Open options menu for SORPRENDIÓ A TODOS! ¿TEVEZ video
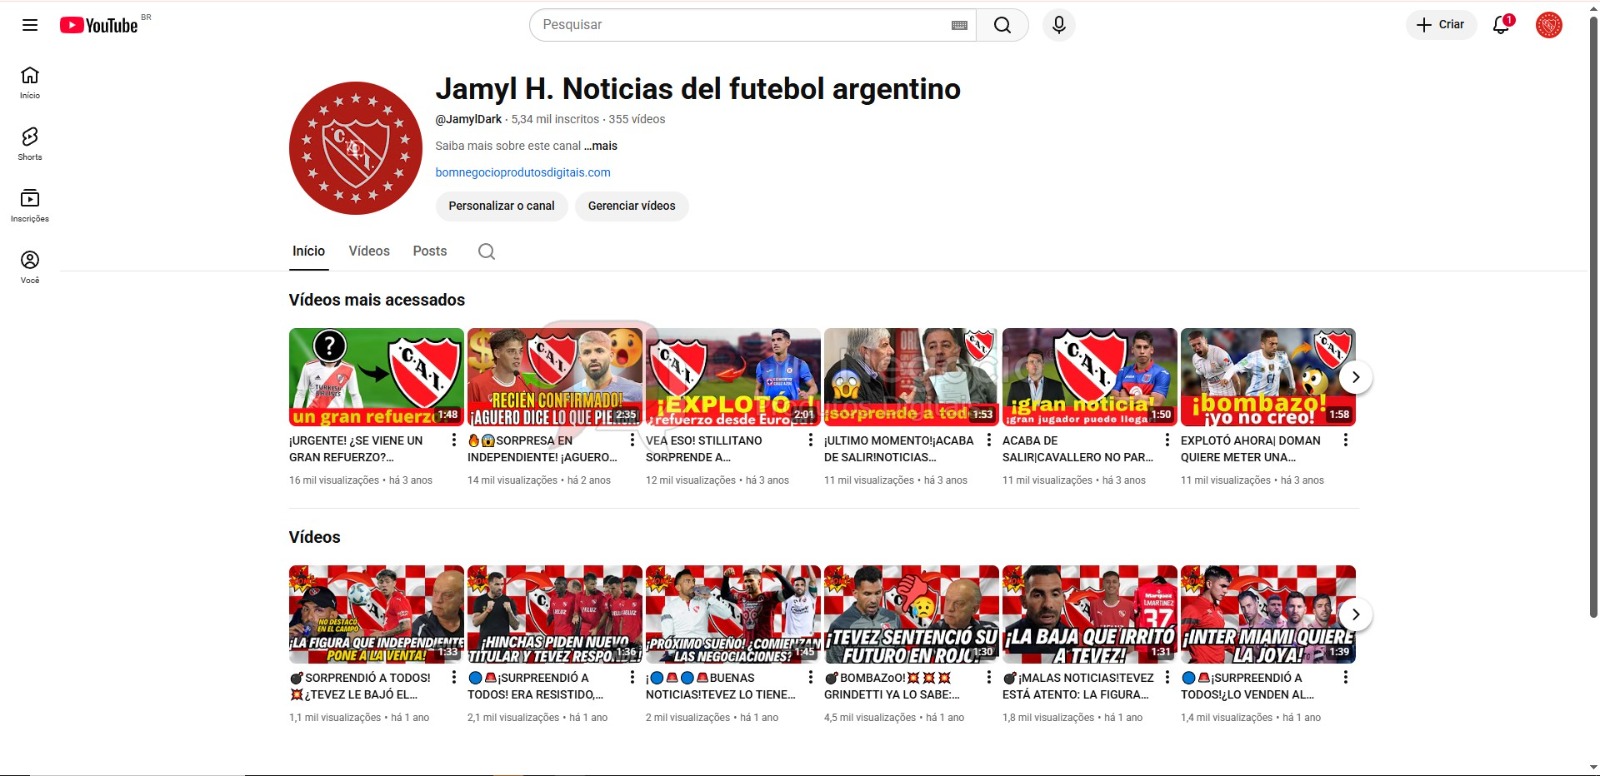1600x776 pixels. (454, 677)
